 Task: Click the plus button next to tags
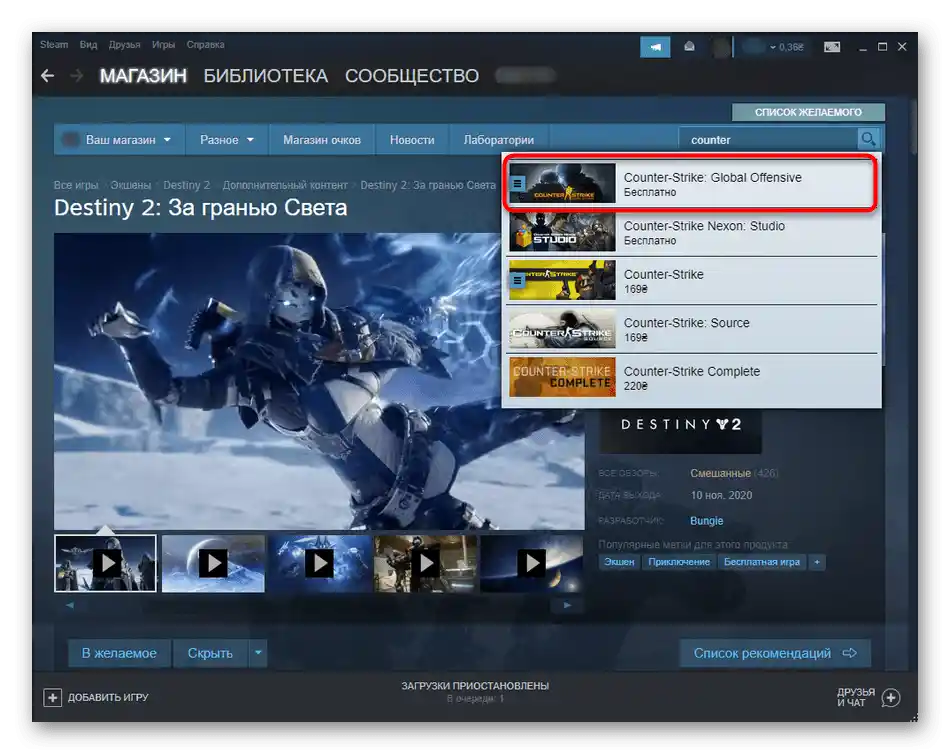point(817,562)
